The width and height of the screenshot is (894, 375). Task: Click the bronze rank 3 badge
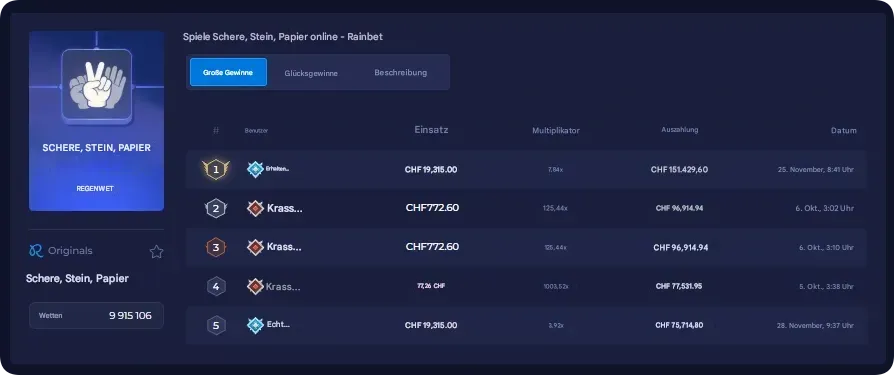[216, 247]
